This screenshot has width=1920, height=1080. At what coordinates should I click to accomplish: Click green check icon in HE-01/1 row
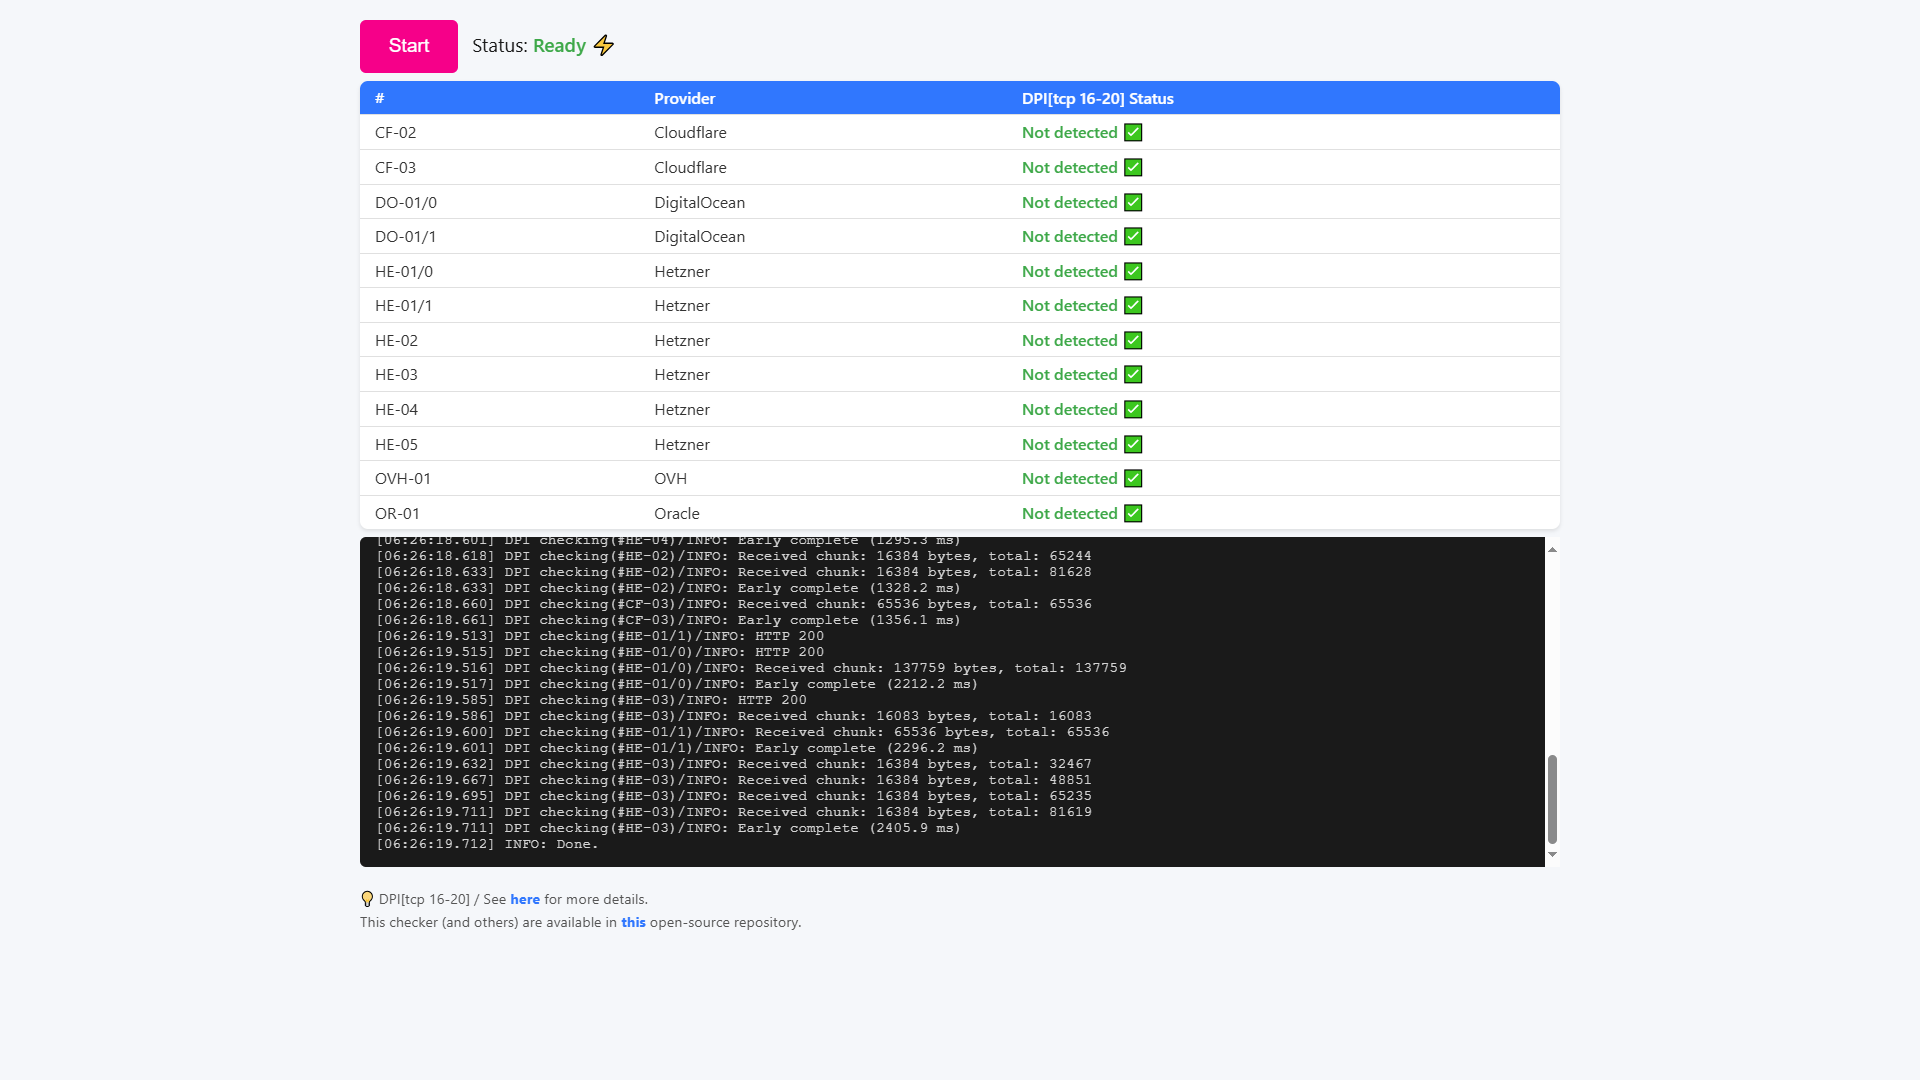(1133, 306)
